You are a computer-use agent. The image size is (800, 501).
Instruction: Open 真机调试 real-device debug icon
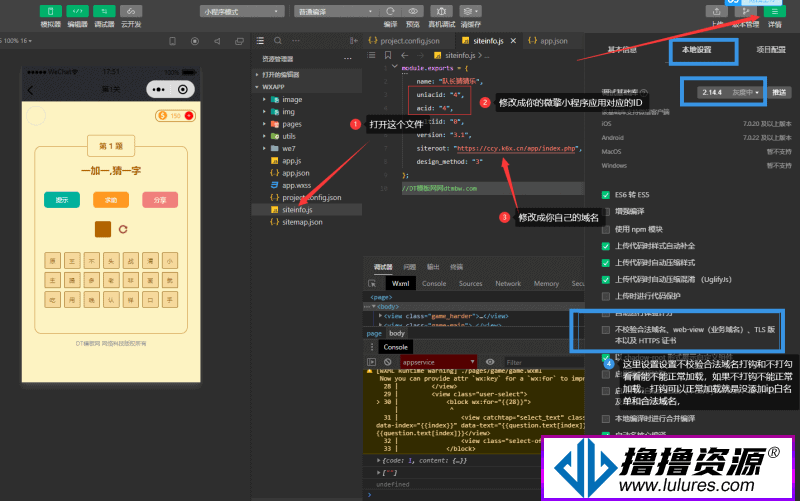click(441, 11)
